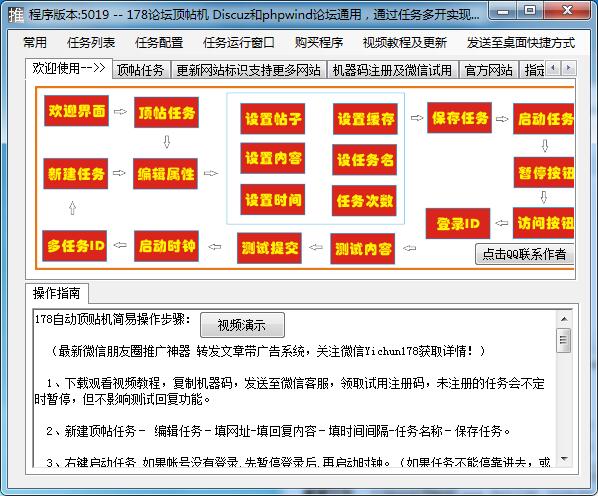
Task: Click the 测试提交 red block
Action: (269, 248)
